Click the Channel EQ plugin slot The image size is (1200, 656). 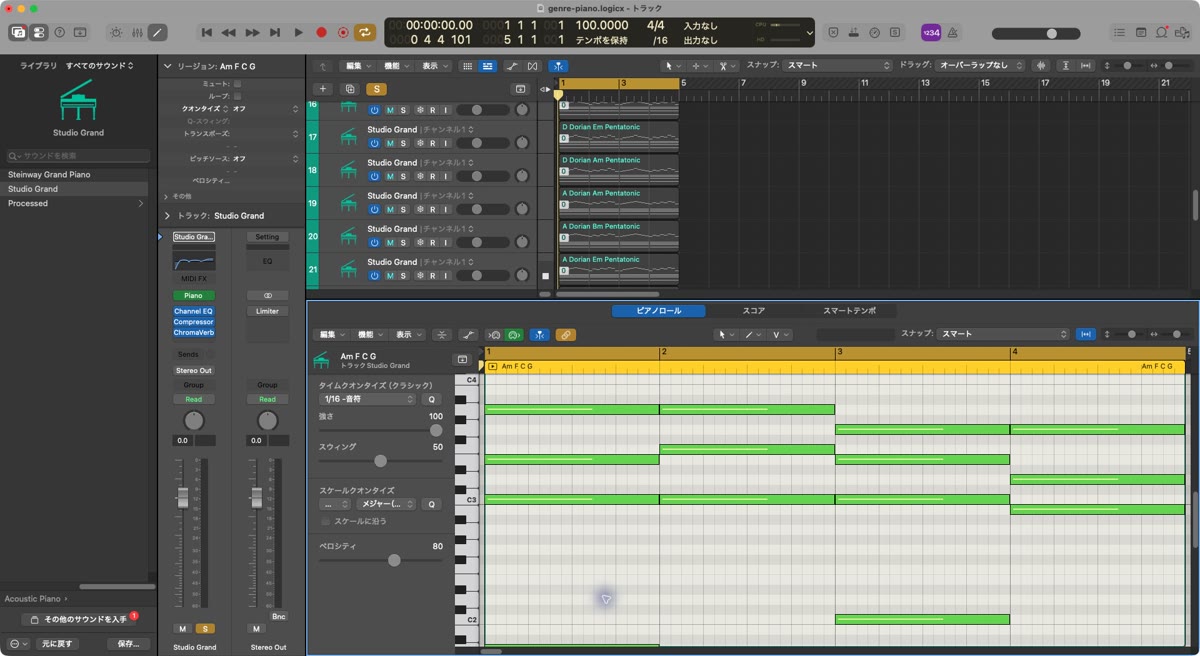coord(193,311)
